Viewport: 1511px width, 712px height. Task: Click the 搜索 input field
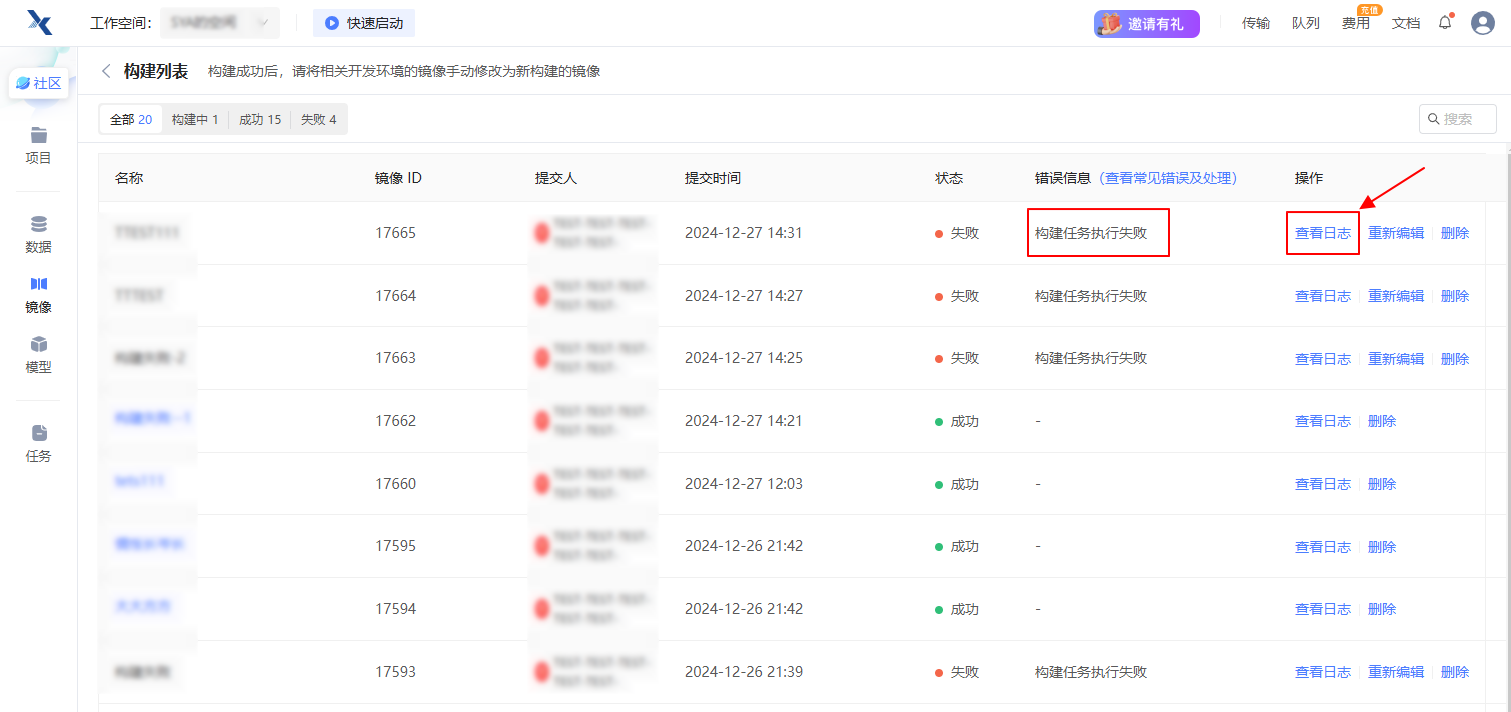coord(1466,119)
